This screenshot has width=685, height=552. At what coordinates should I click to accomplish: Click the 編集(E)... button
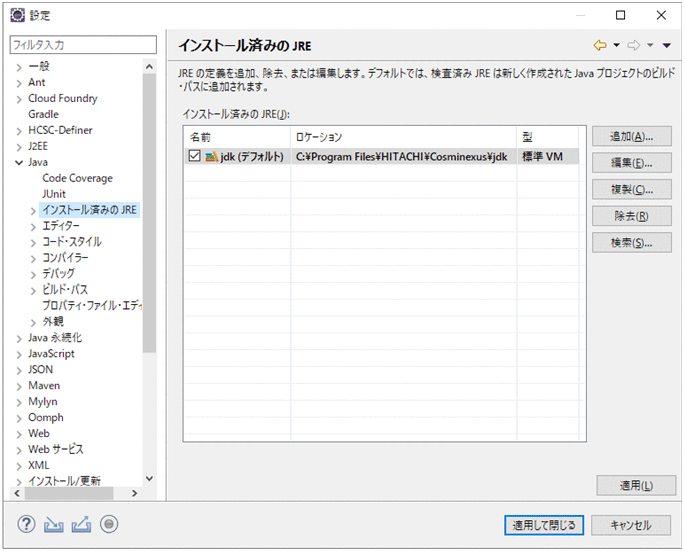pos(632,163)
